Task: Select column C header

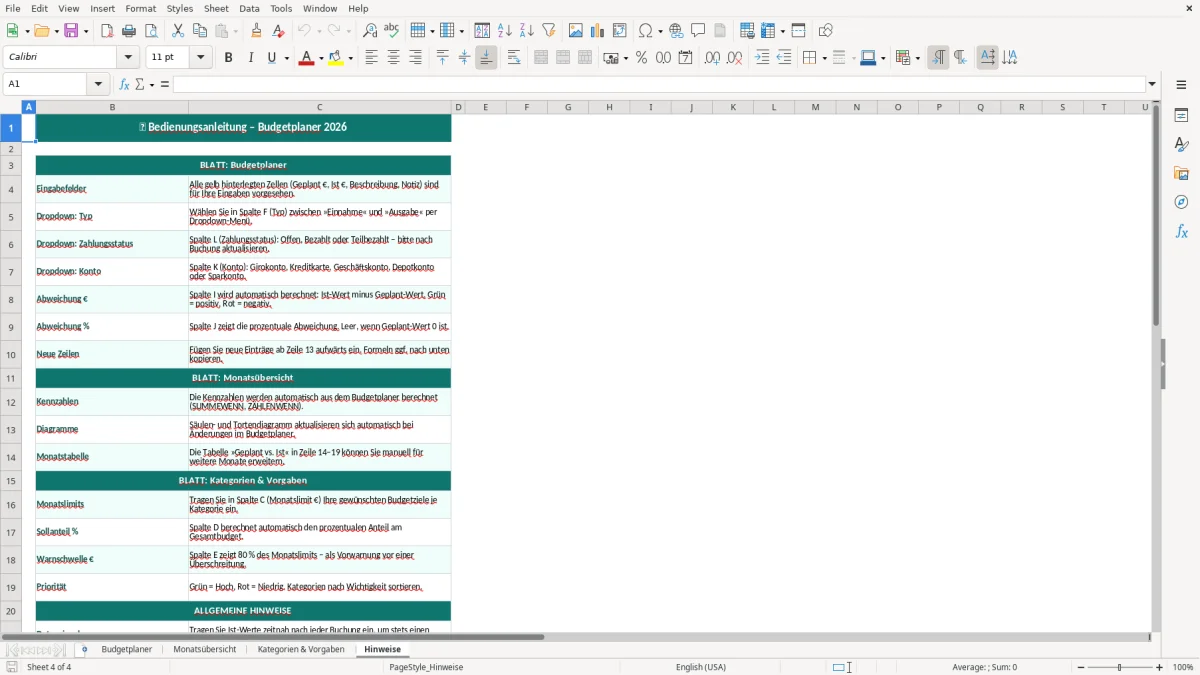Action: (x=319, y=107)
